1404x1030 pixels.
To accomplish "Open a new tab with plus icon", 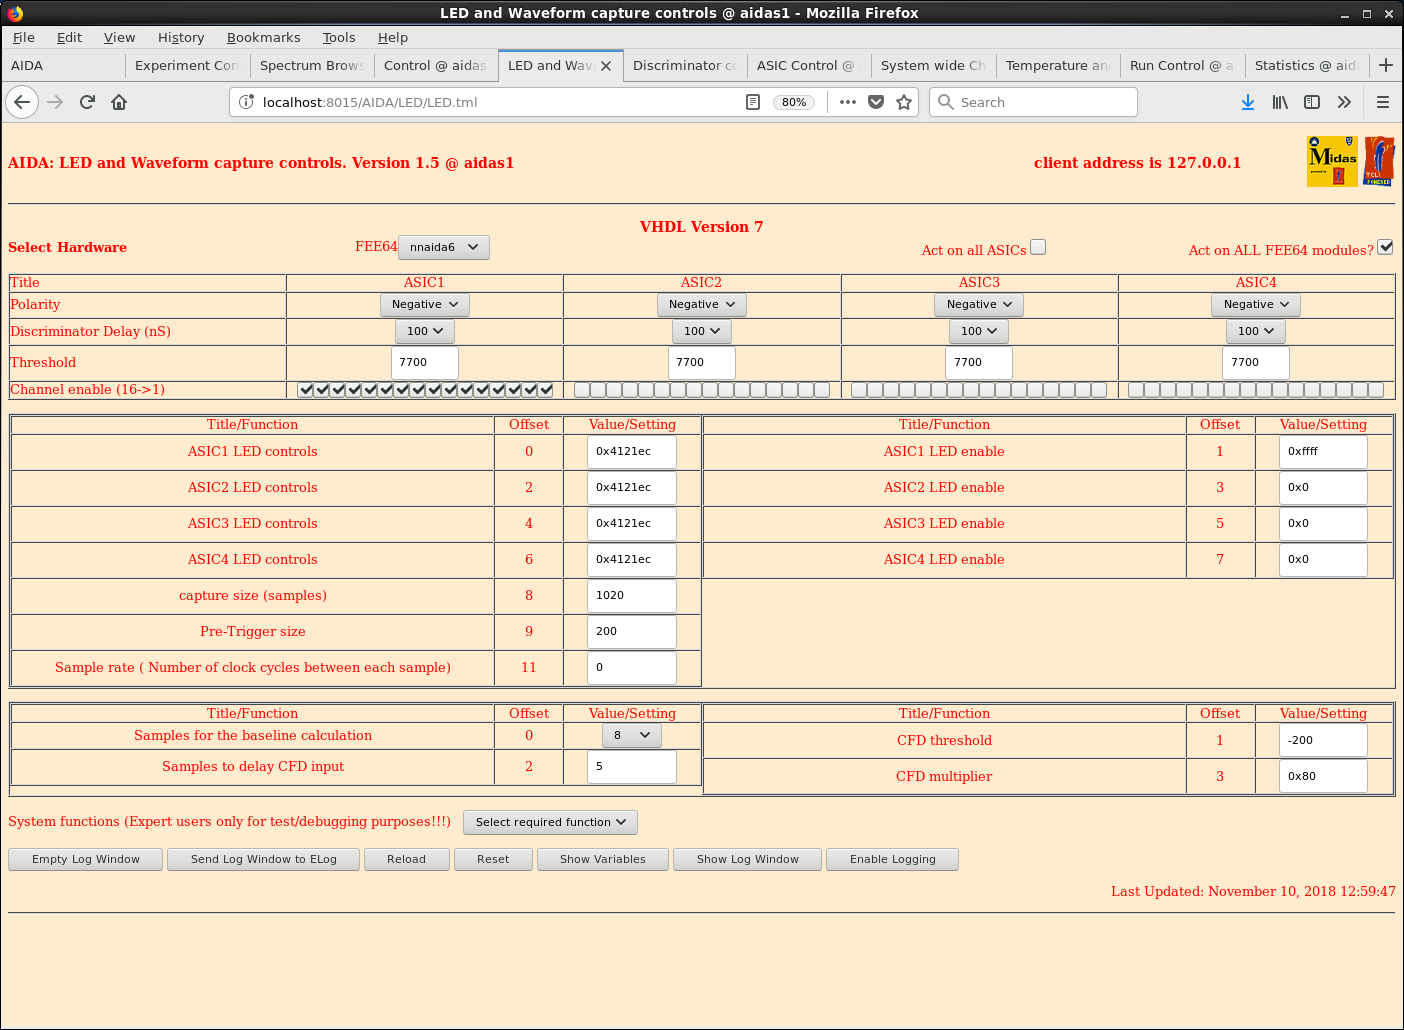I will click(1385, 65).
